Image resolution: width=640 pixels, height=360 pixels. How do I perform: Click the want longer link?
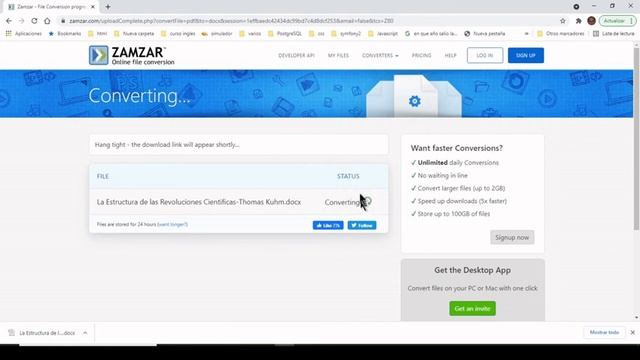click(x=173, y=224)
